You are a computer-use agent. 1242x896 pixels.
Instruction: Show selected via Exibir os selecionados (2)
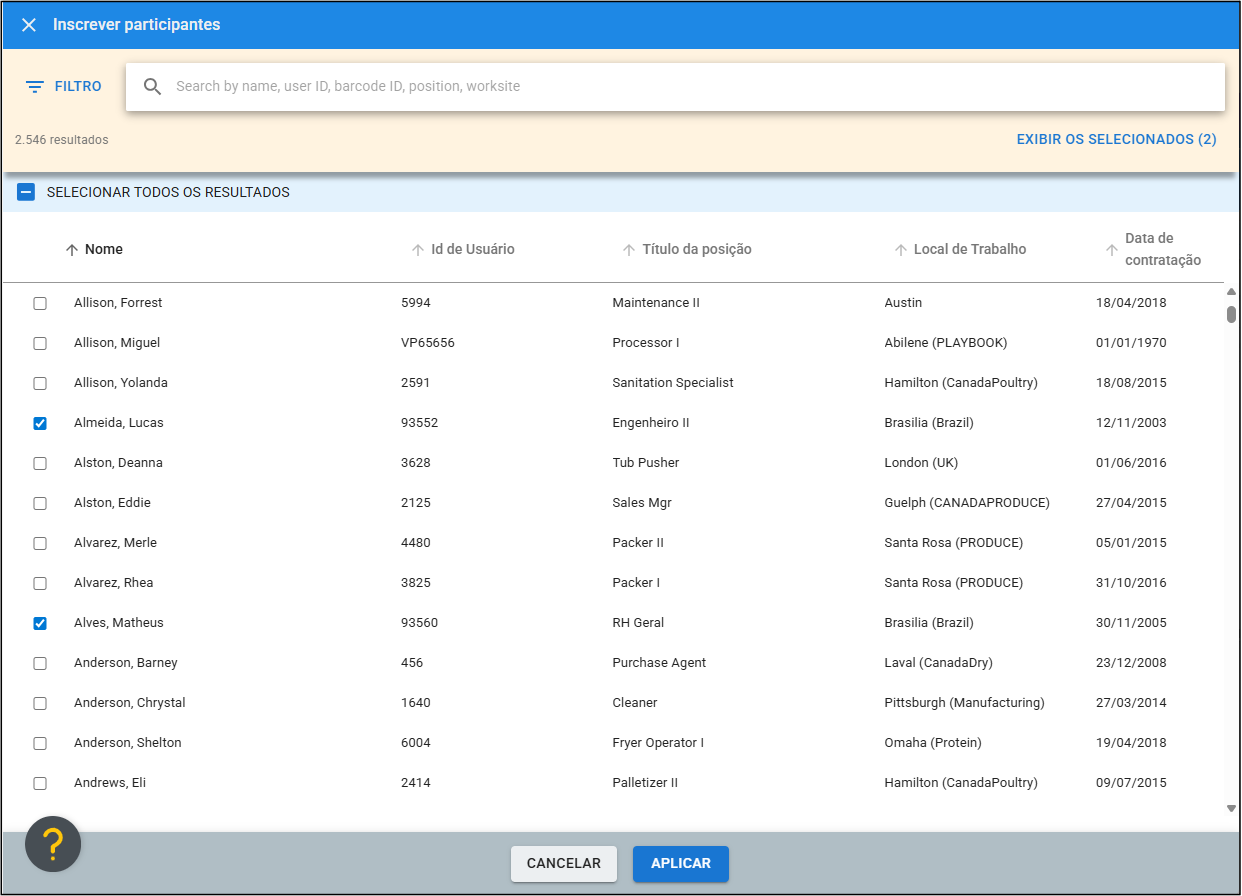click(x=1116, y=140)
